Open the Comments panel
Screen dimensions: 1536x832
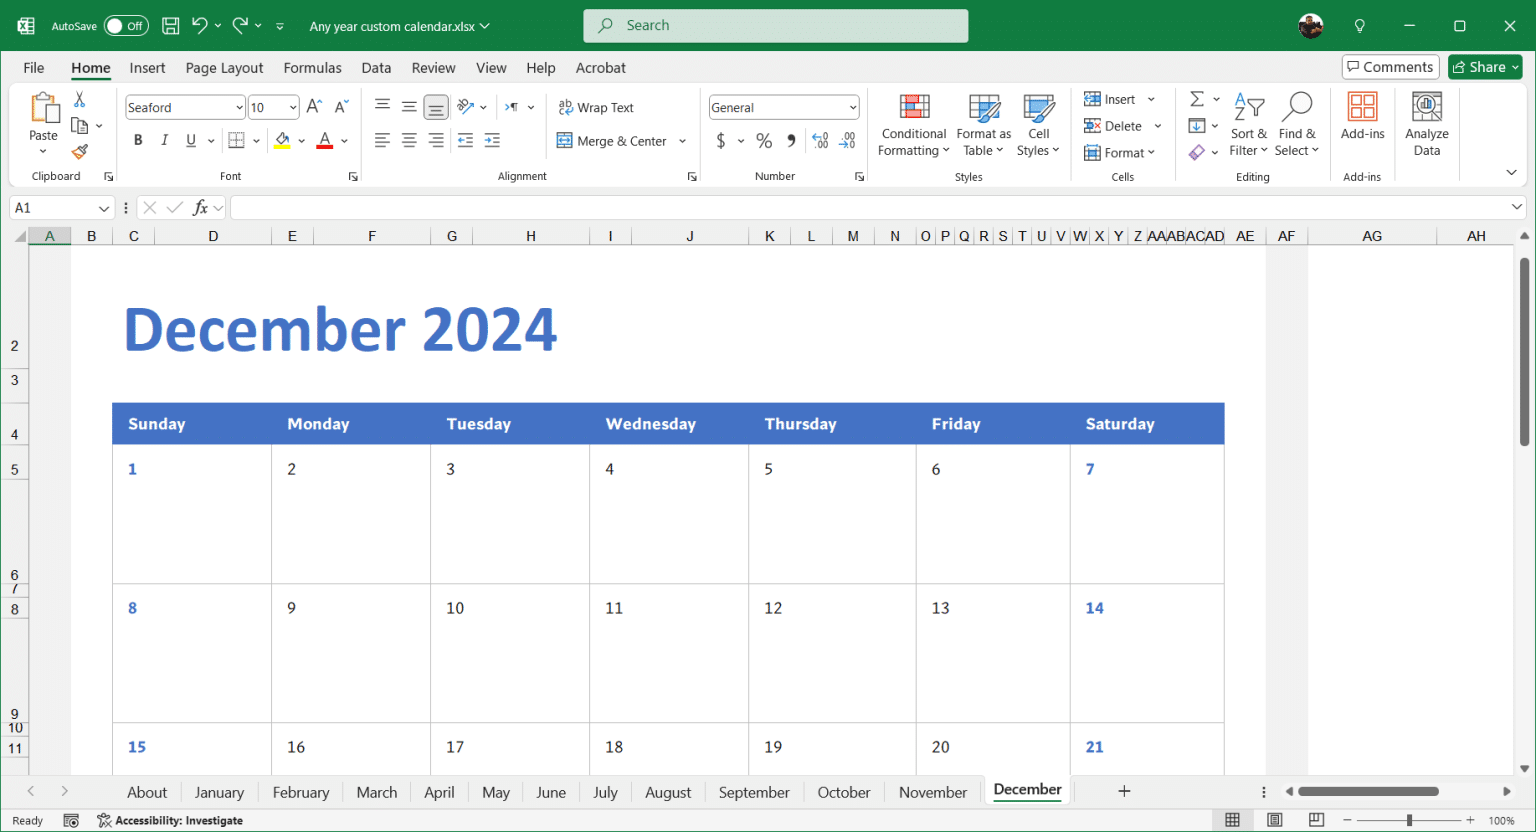tap(1390, 66)
